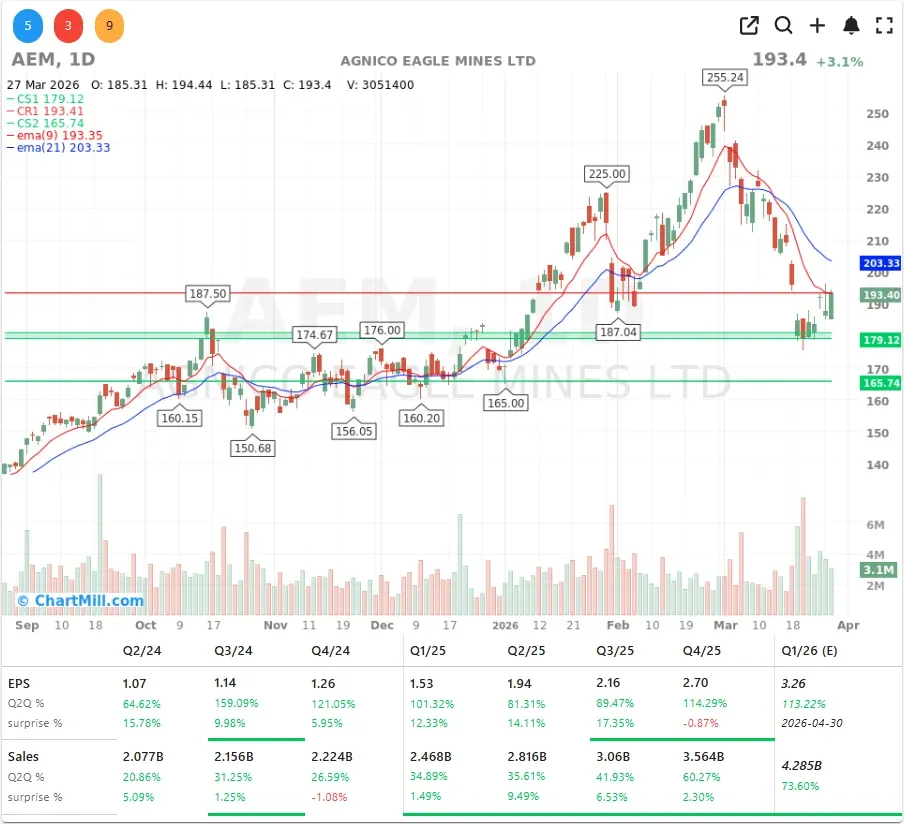This screenshot has height=824, width=904.
Task: Open the symbol search magnifier
Action: pos(784,26)
